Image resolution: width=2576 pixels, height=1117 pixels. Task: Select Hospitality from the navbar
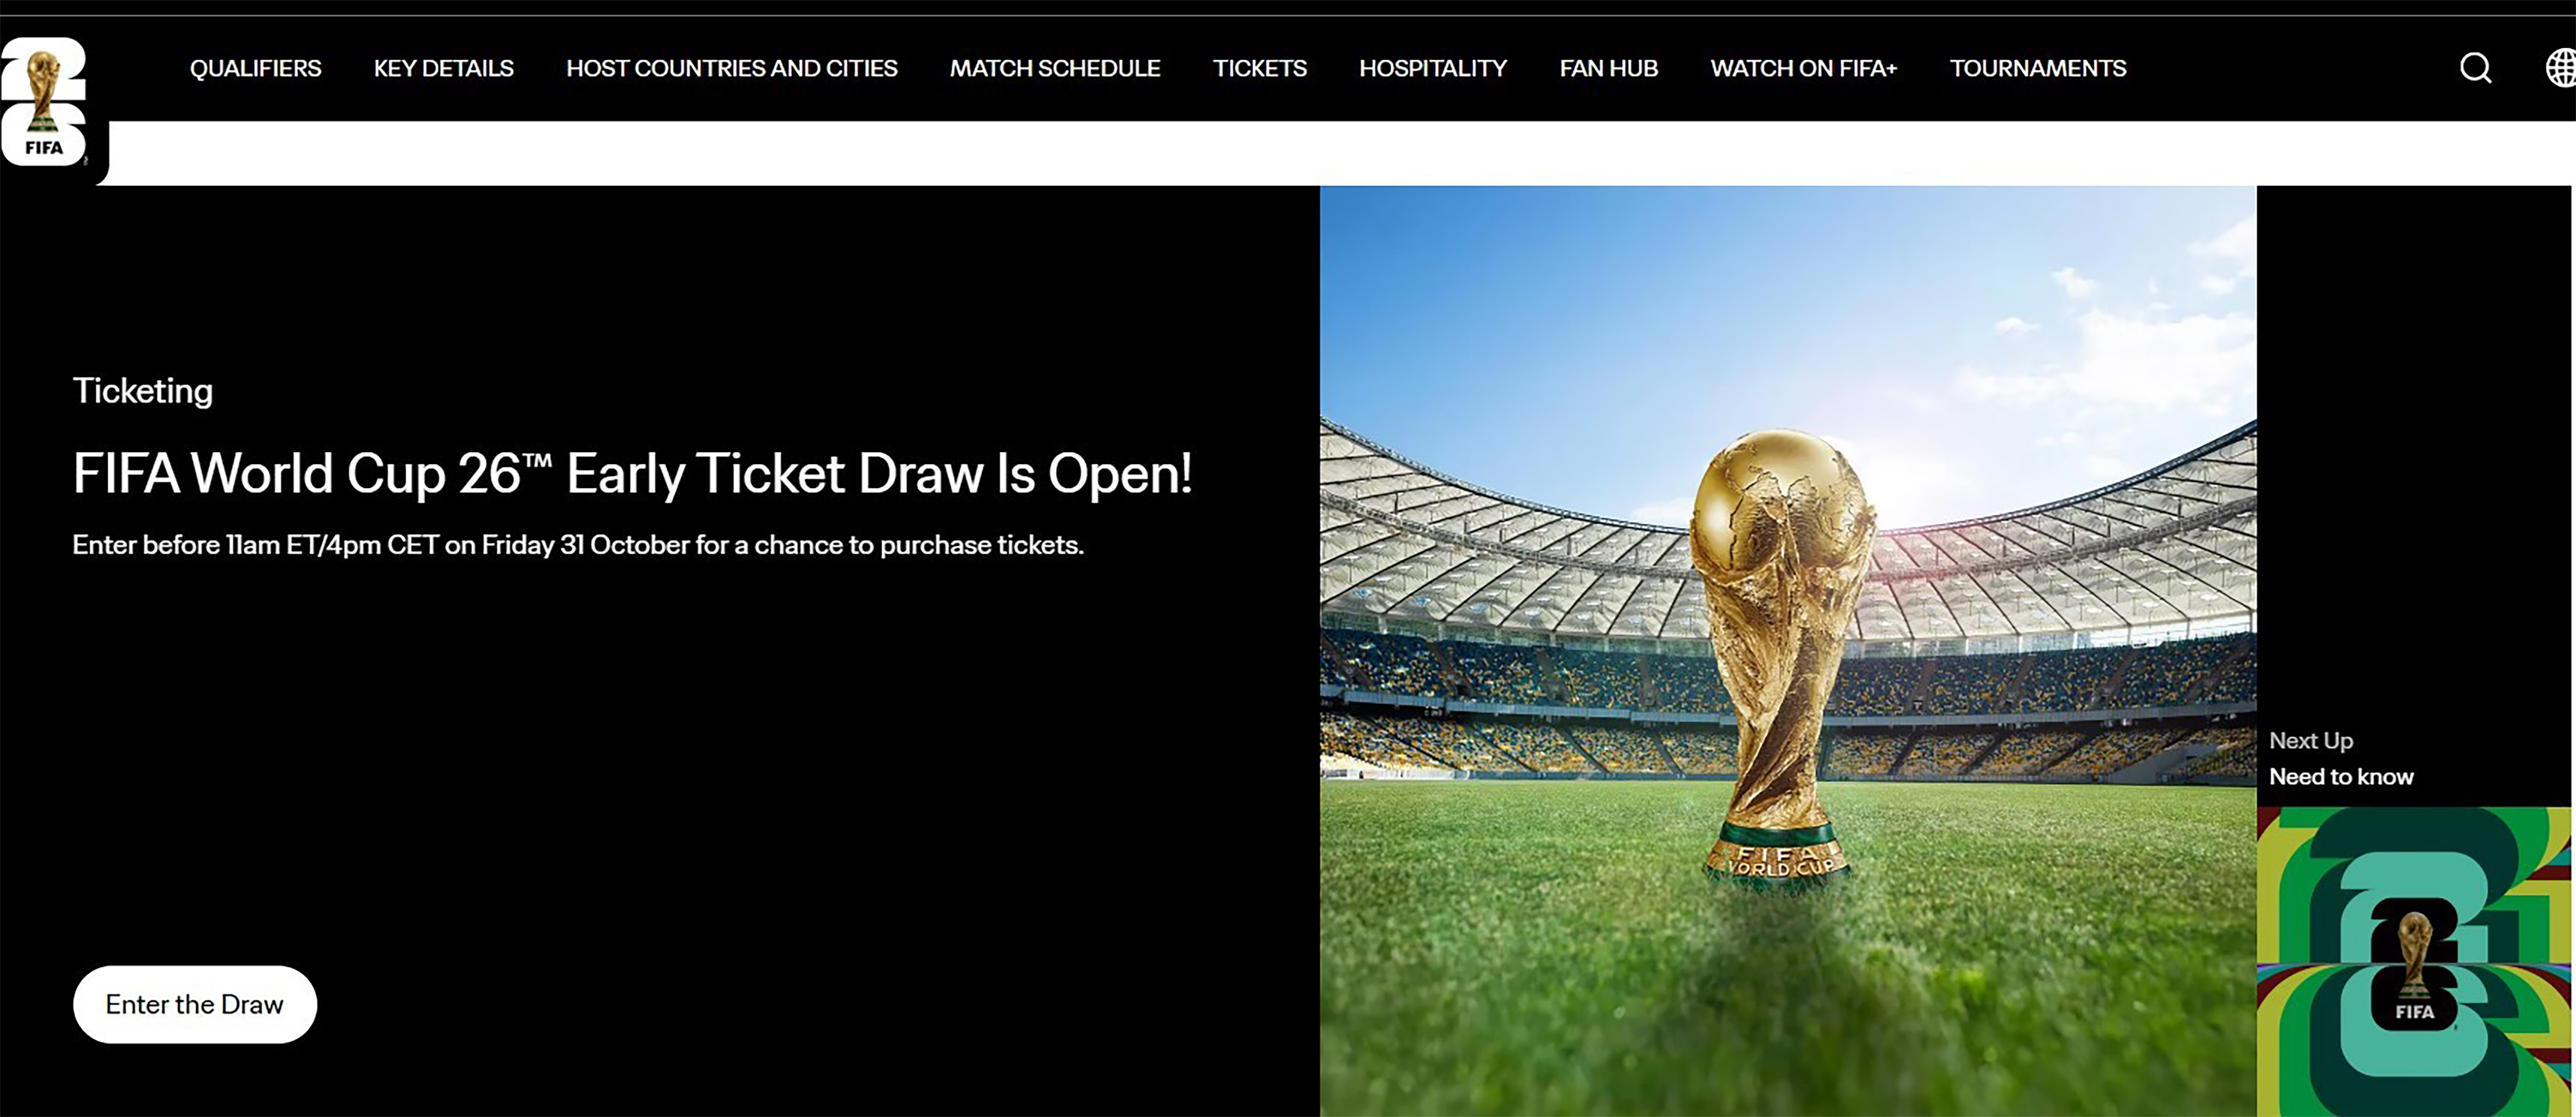(x=1433, y=68)
